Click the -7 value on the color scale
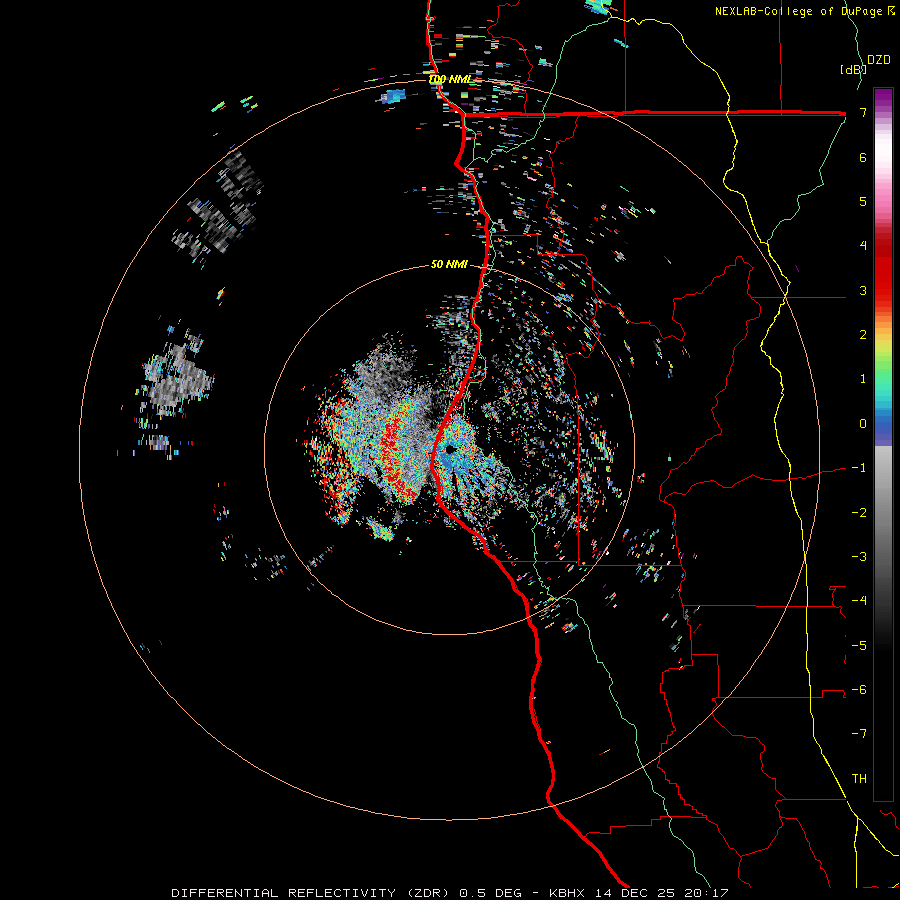This screenshot has height=900, width=900. click(859, 734)
